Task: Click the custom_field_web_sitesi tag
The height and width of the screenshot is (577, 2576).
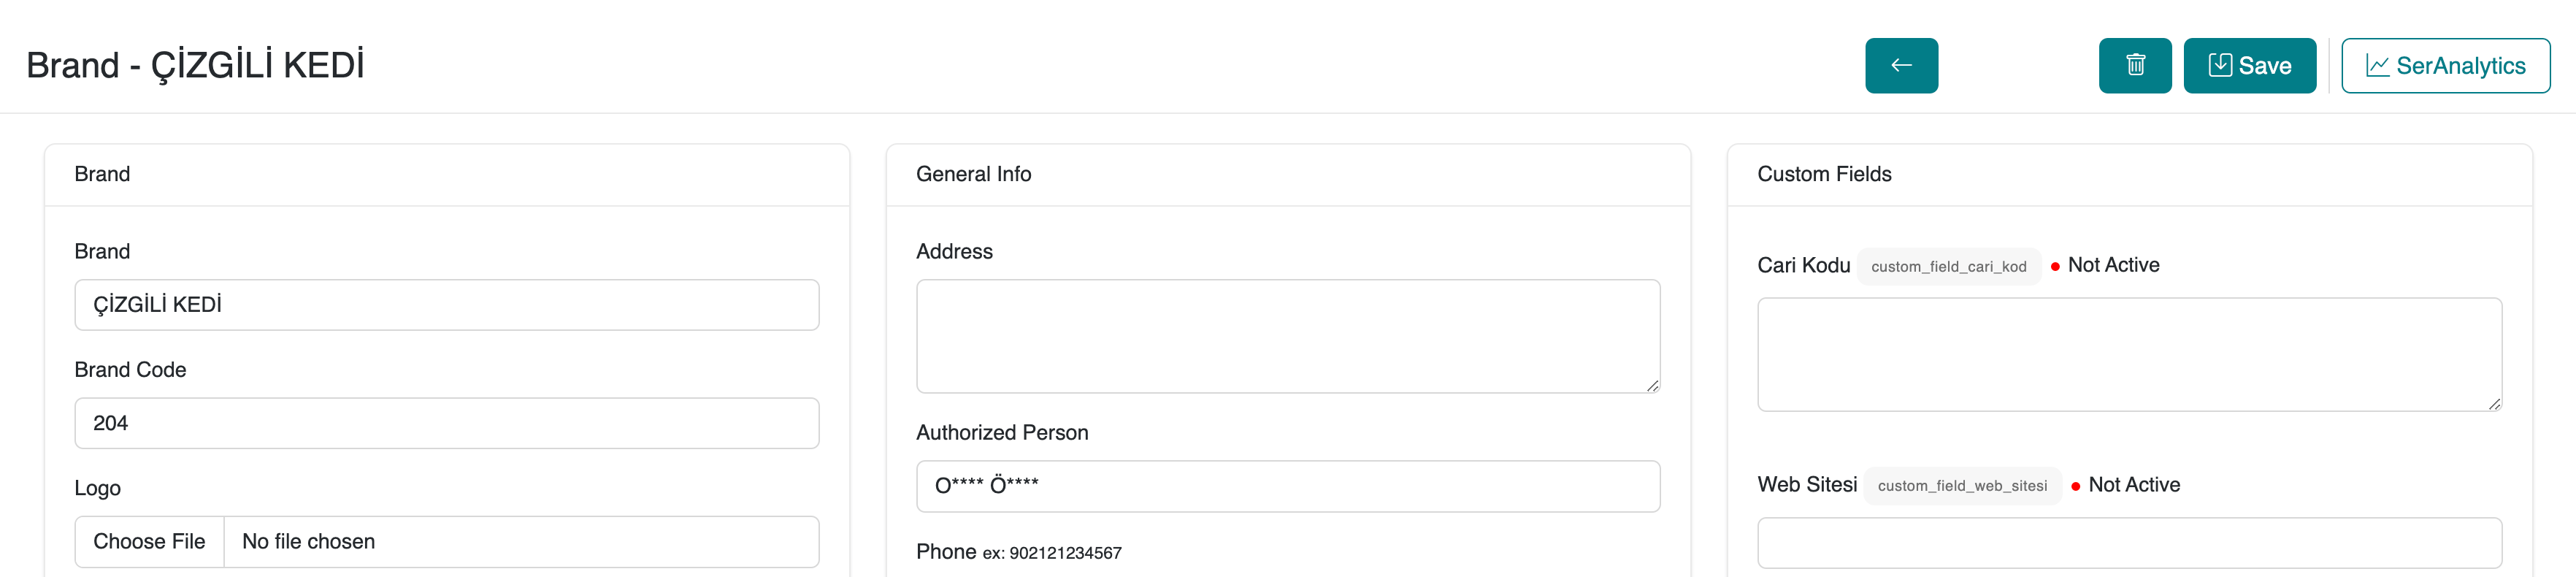Action: [x=1962, y=486]
